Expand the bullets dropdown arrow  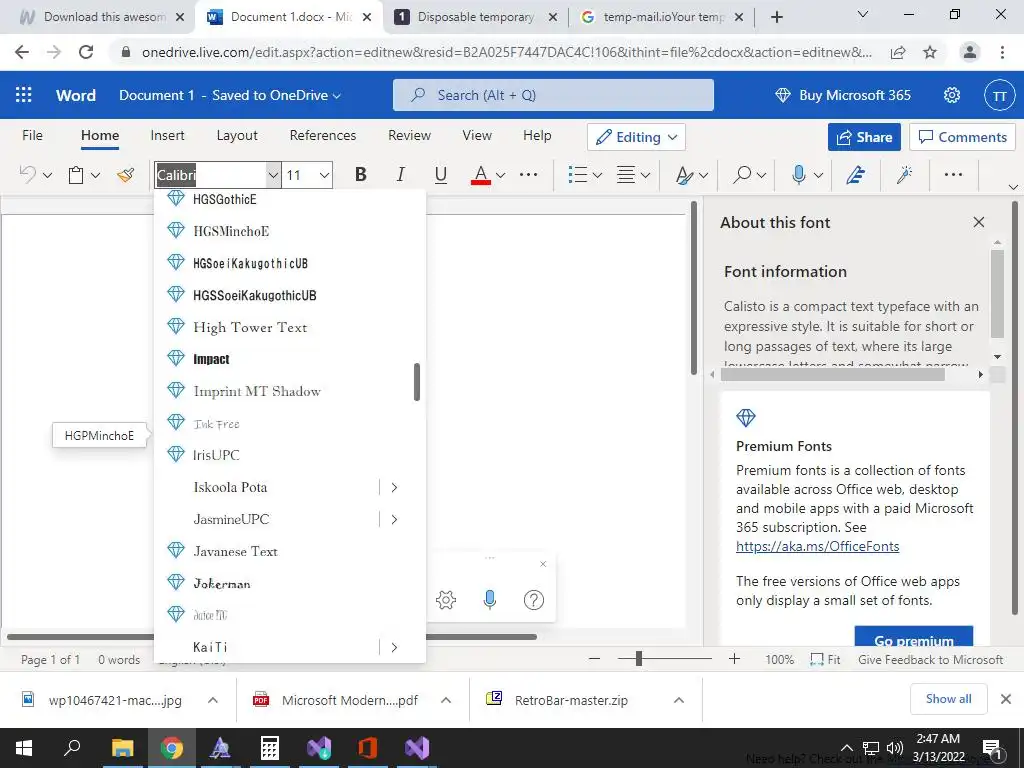tap(597, 175)
